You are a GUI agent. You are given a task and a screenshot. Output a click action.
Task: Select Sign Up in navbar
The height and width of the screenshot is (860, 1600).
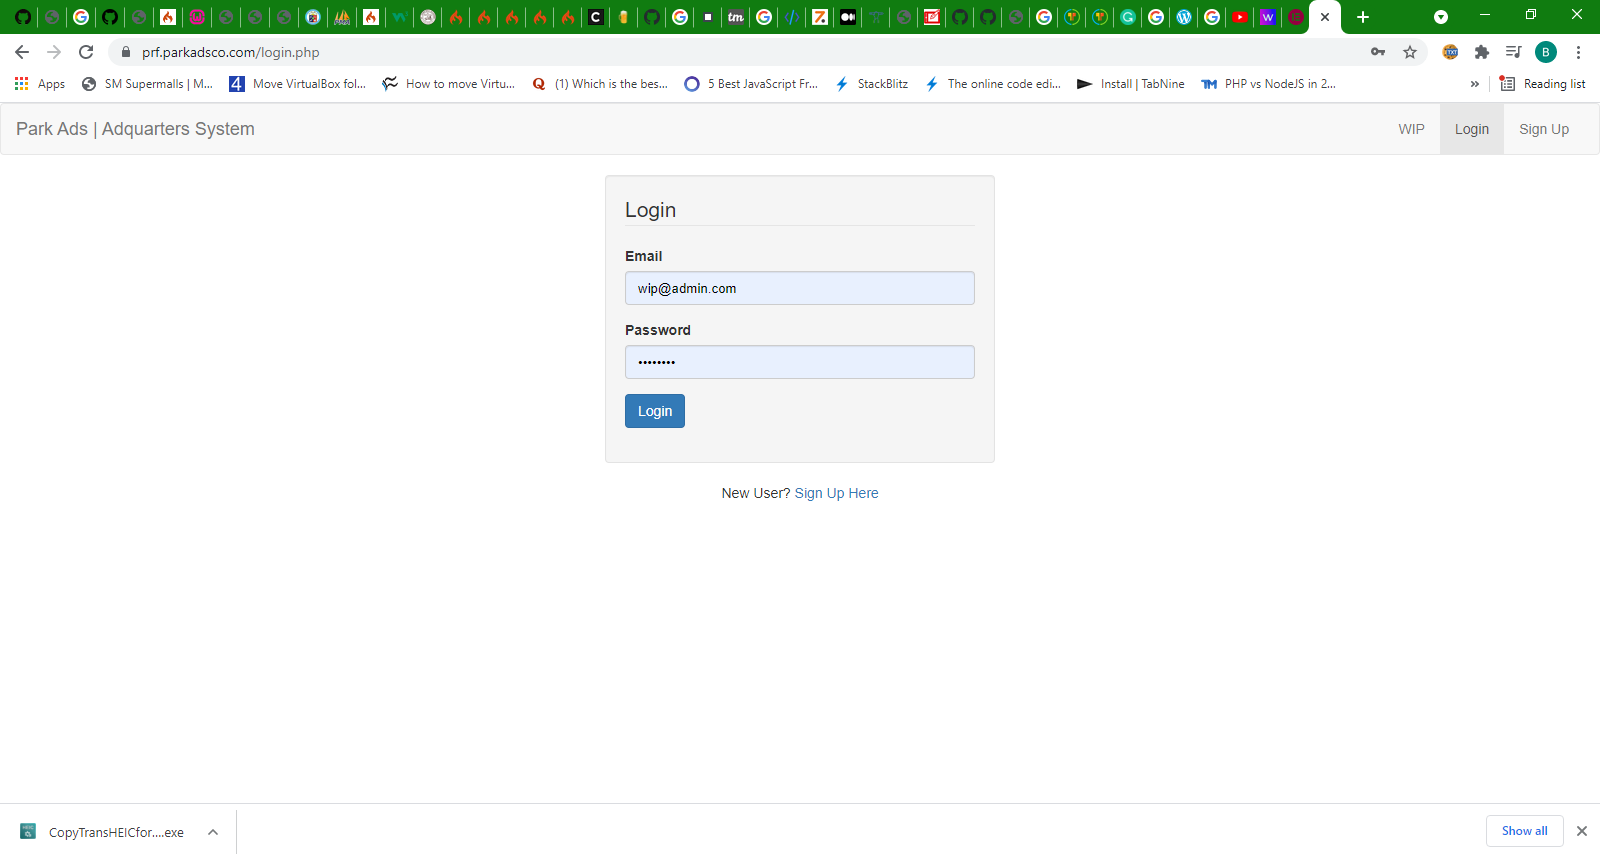click(x=1543, y=129)
